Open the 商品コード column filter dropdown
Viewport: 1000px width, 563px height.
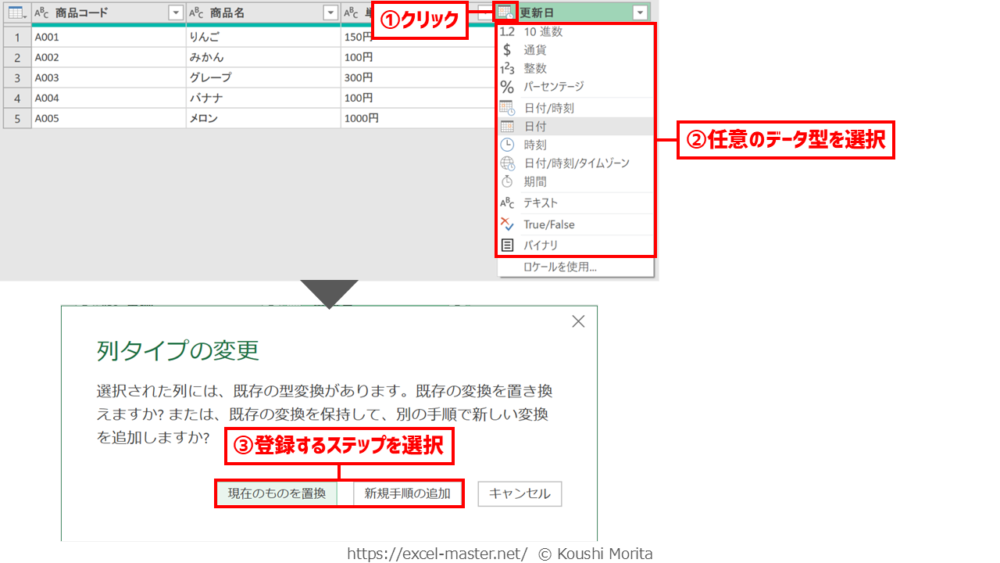176,13
